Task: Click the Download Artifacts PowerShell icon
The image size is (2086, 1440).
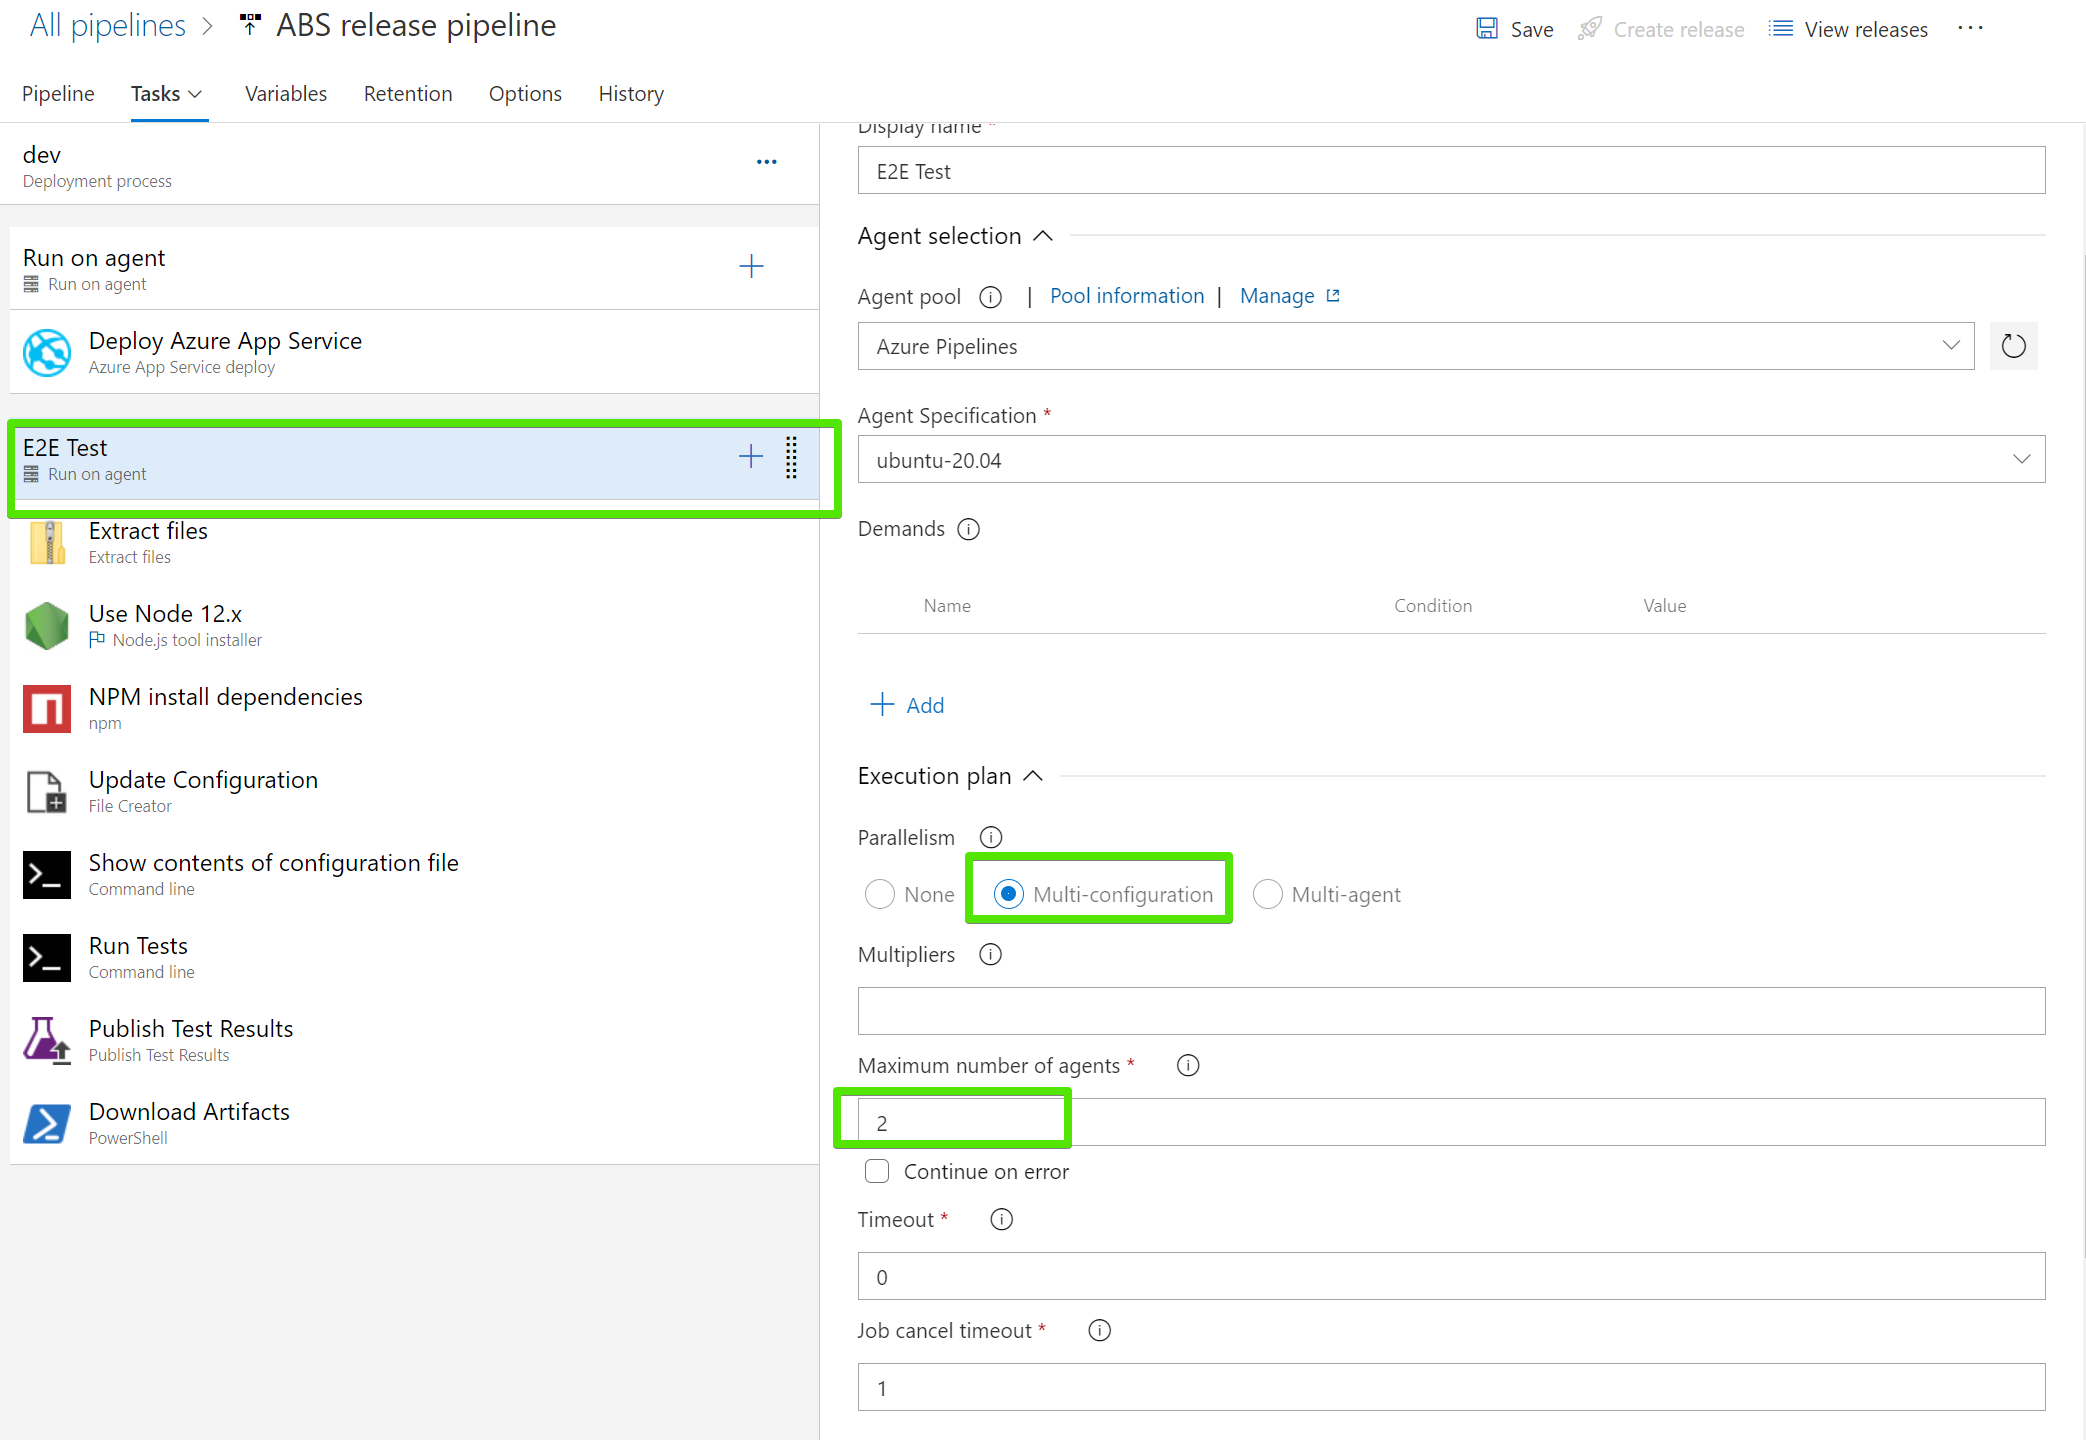Action: tap(47, 1124)
